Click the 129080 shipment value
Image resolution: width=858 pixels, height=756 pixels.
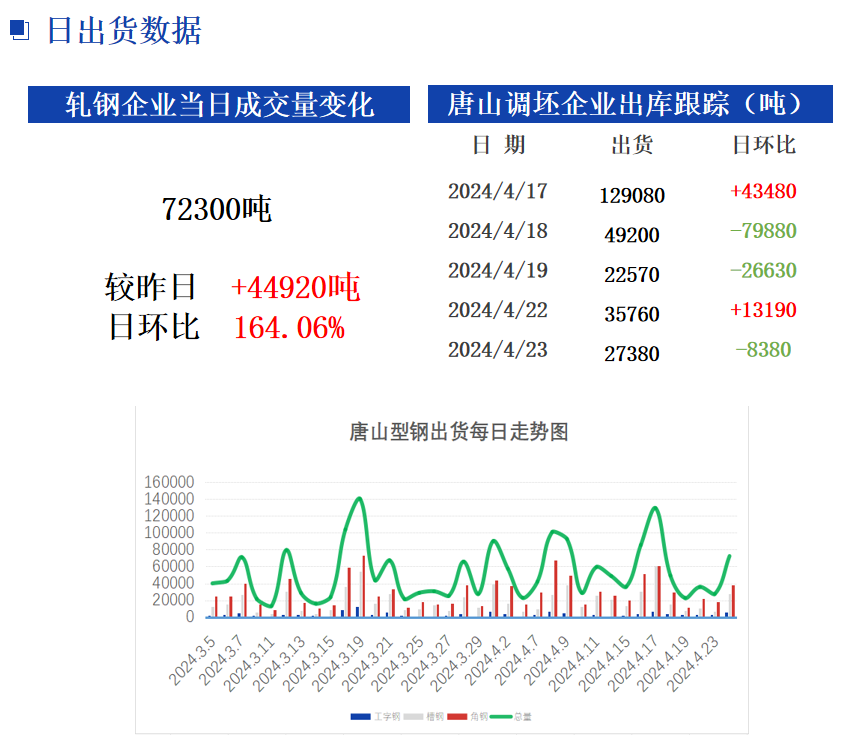[x=631, y=196]
